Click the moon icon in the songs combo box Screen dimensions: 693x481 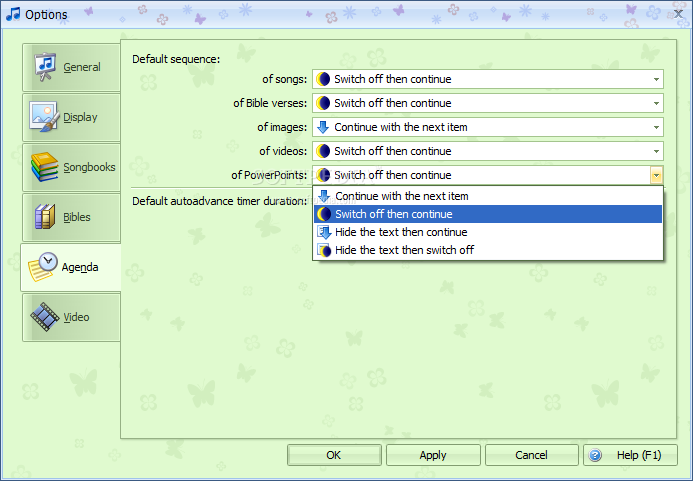click(323, 79)
